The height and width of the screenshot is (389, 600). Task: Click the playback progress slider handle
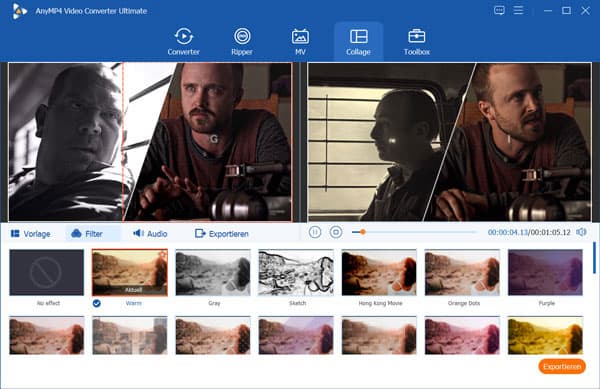point(363,232)
